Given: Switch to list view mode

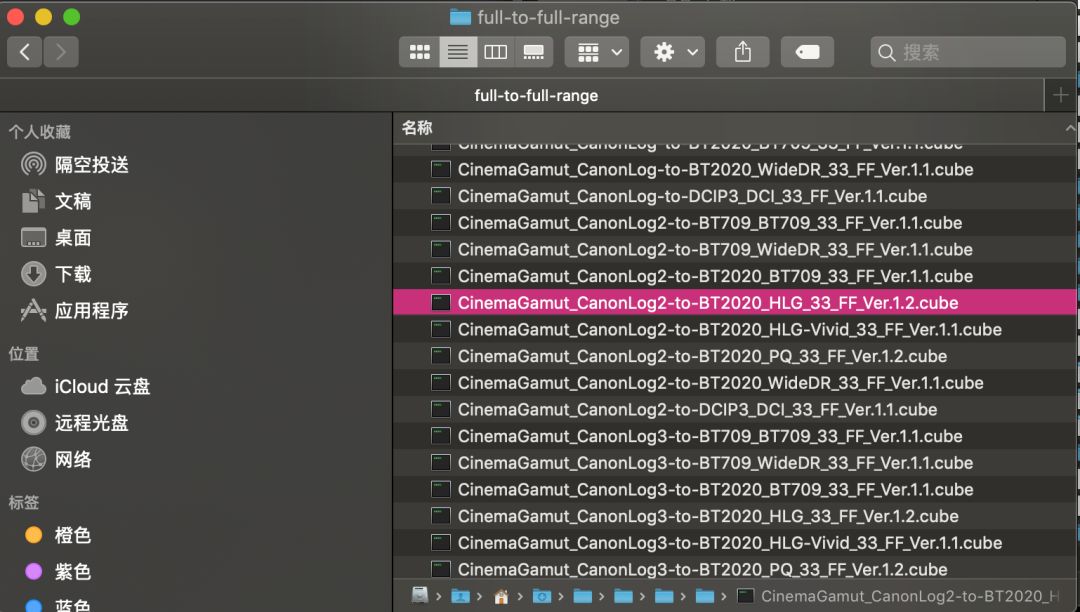Looking at the screenshot, I should (x=458, y=52).
